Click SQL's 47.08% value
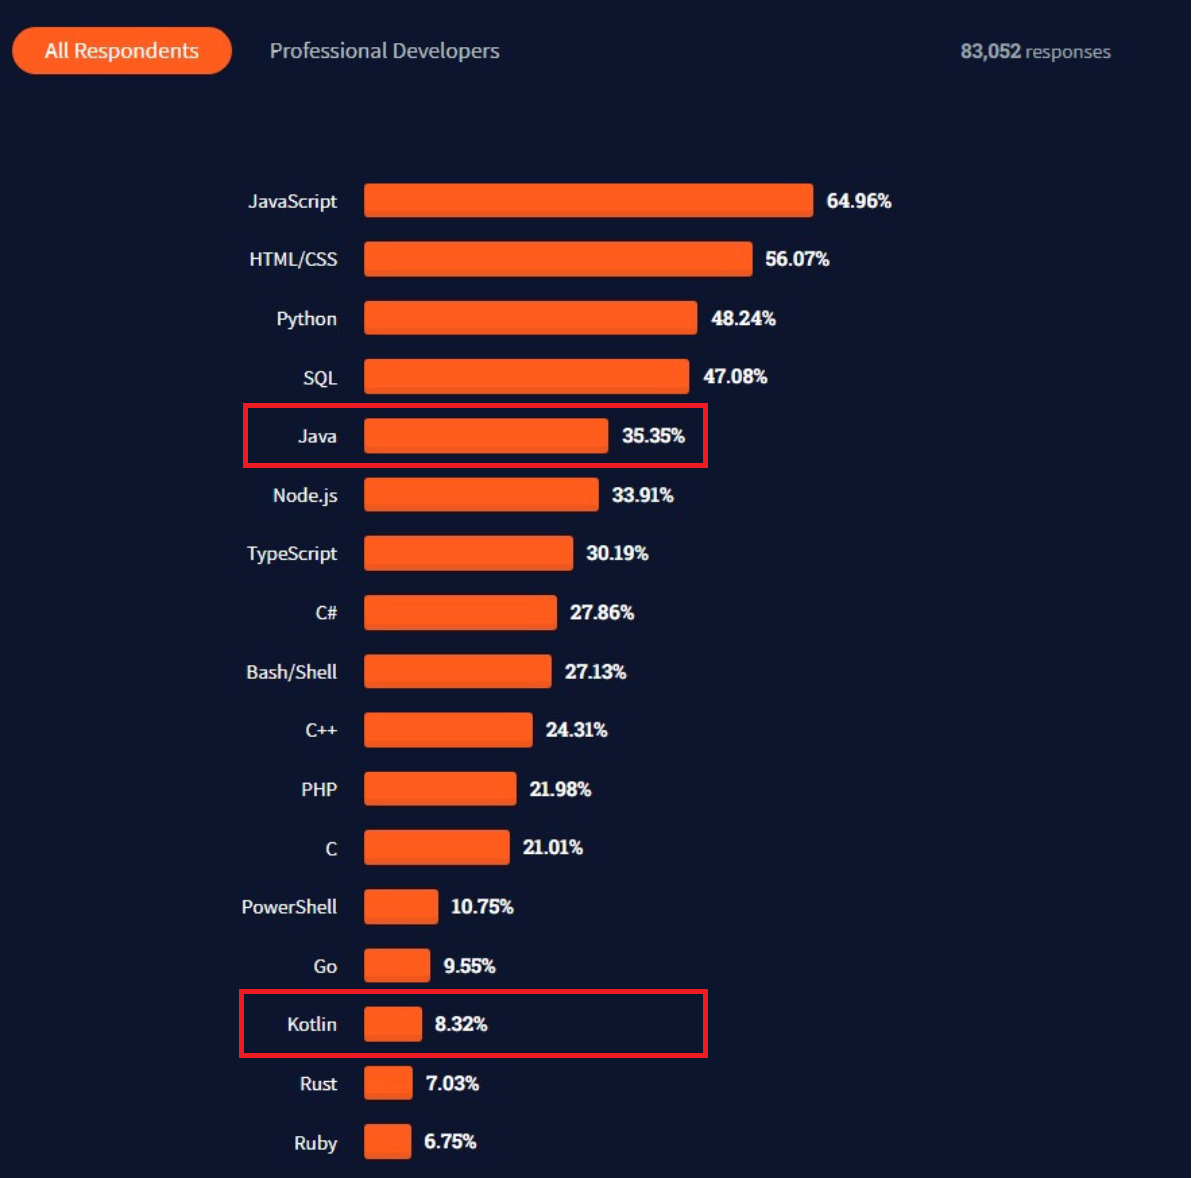 (735, 377)
